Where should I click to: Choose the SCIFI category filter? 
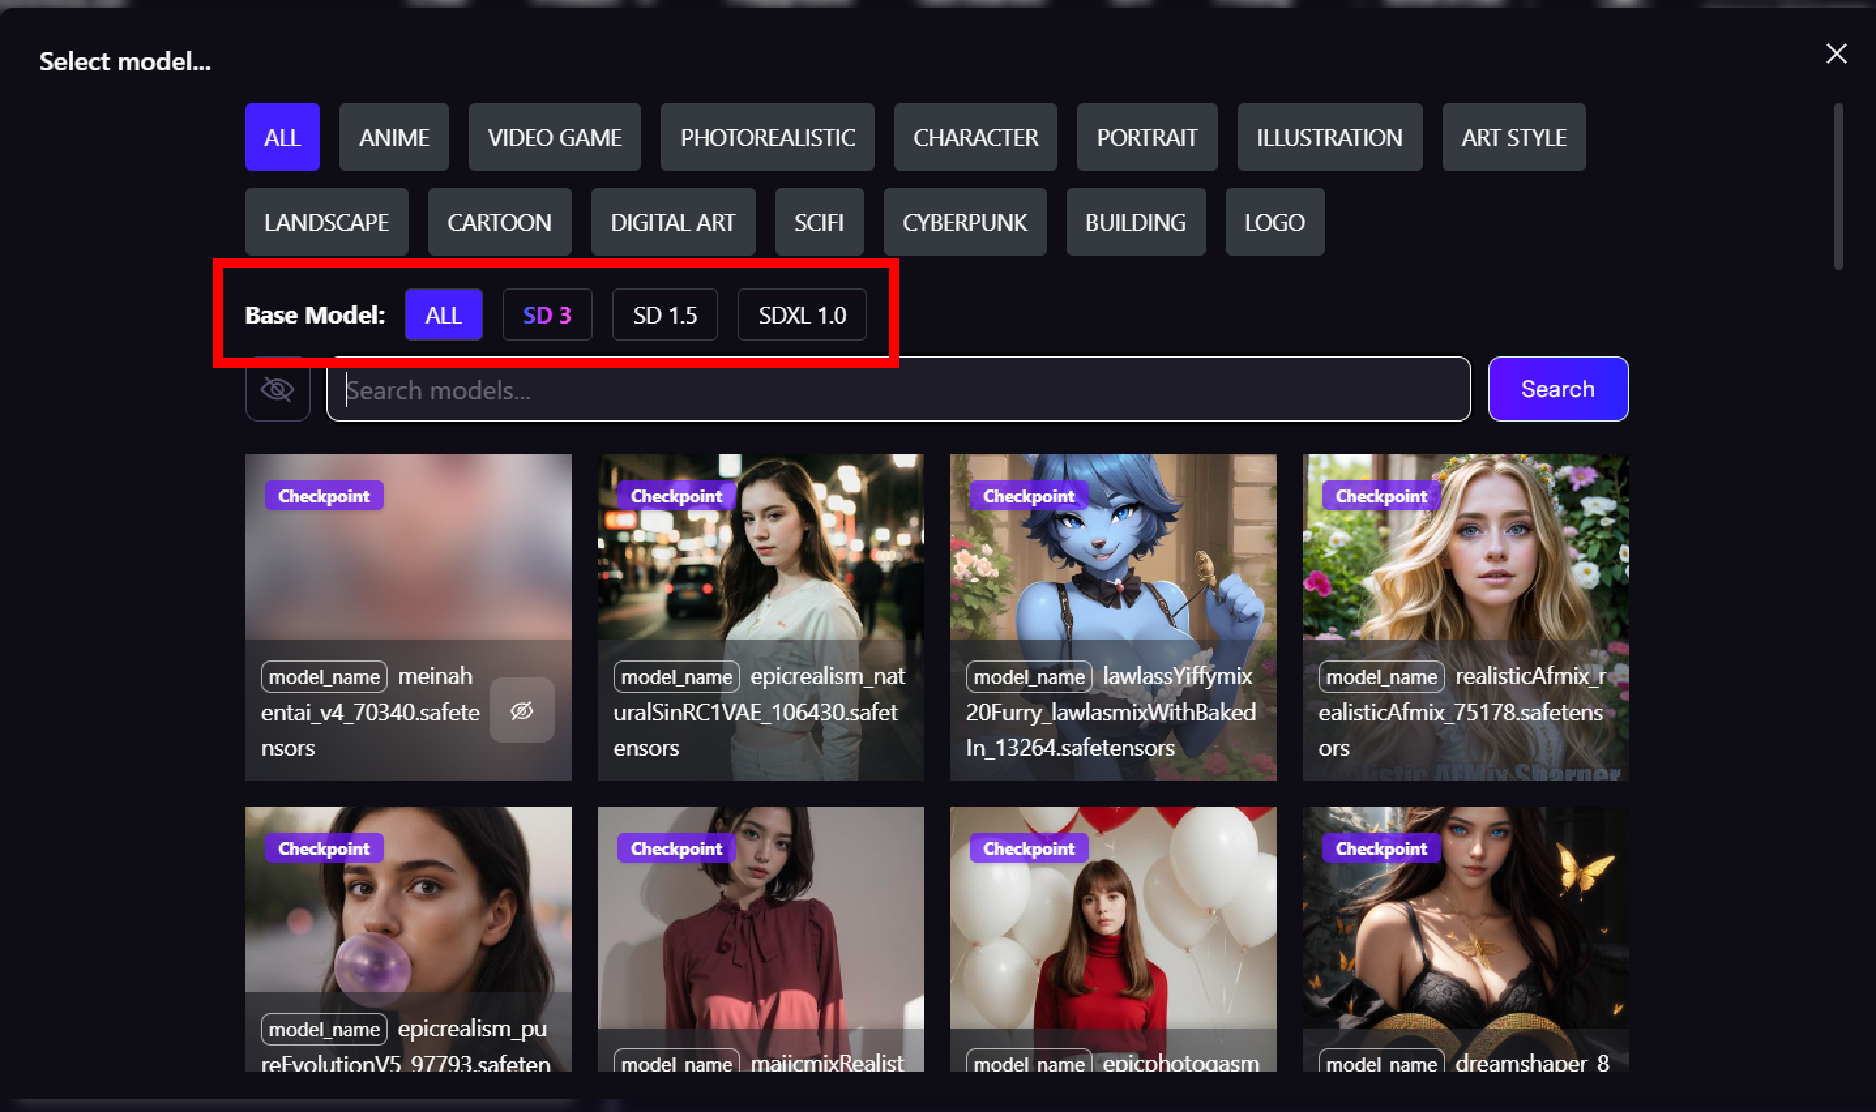(819, 222)
